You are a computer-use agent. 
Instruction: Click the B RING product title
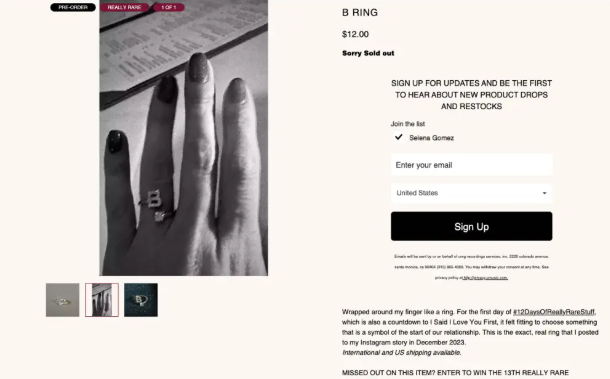[360, 12]
